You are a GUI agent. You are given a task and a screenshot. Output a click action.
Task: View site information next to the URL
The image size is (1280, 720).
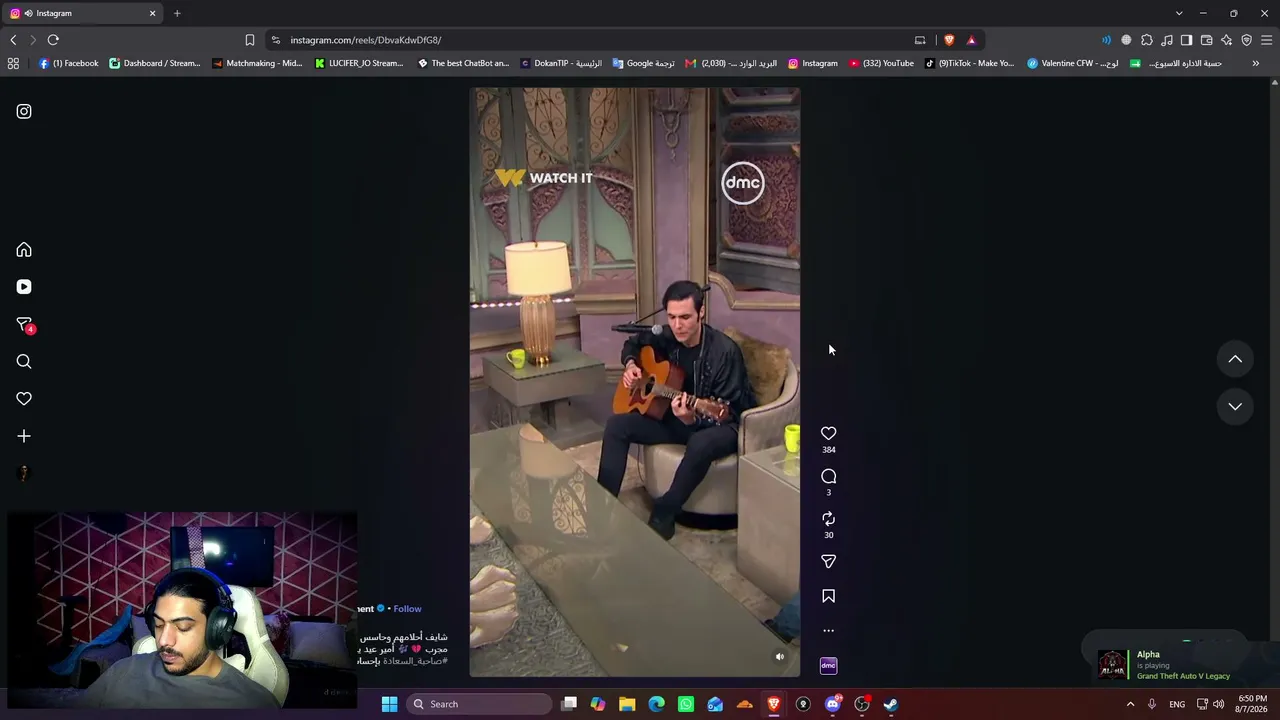point(275,40)
